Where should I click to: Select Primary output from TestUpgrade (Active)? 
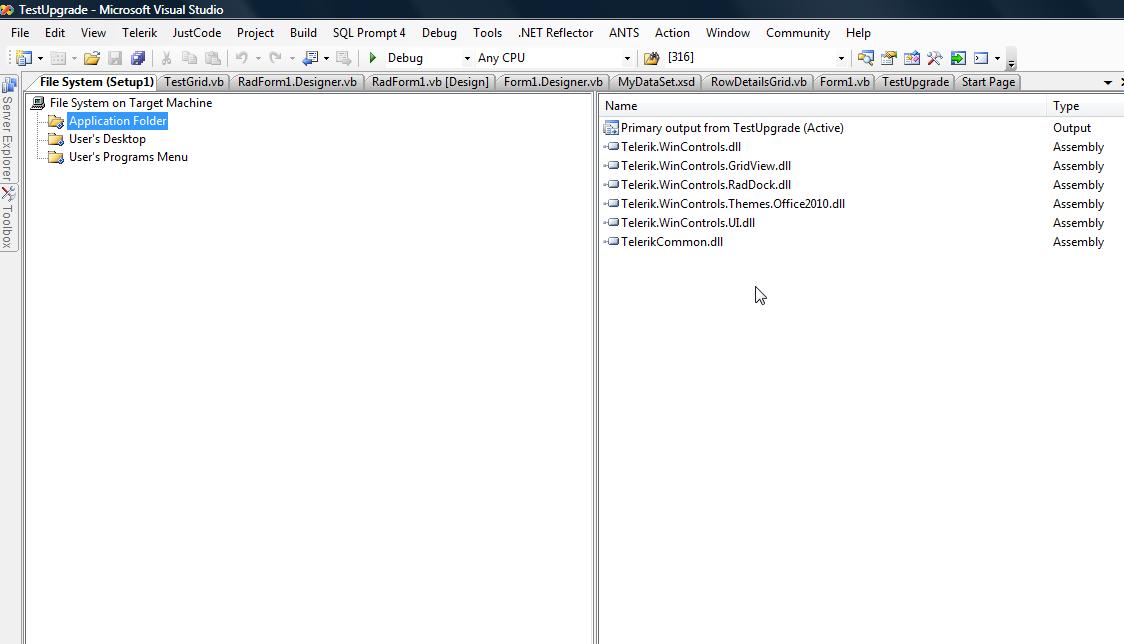coord(732,128)
